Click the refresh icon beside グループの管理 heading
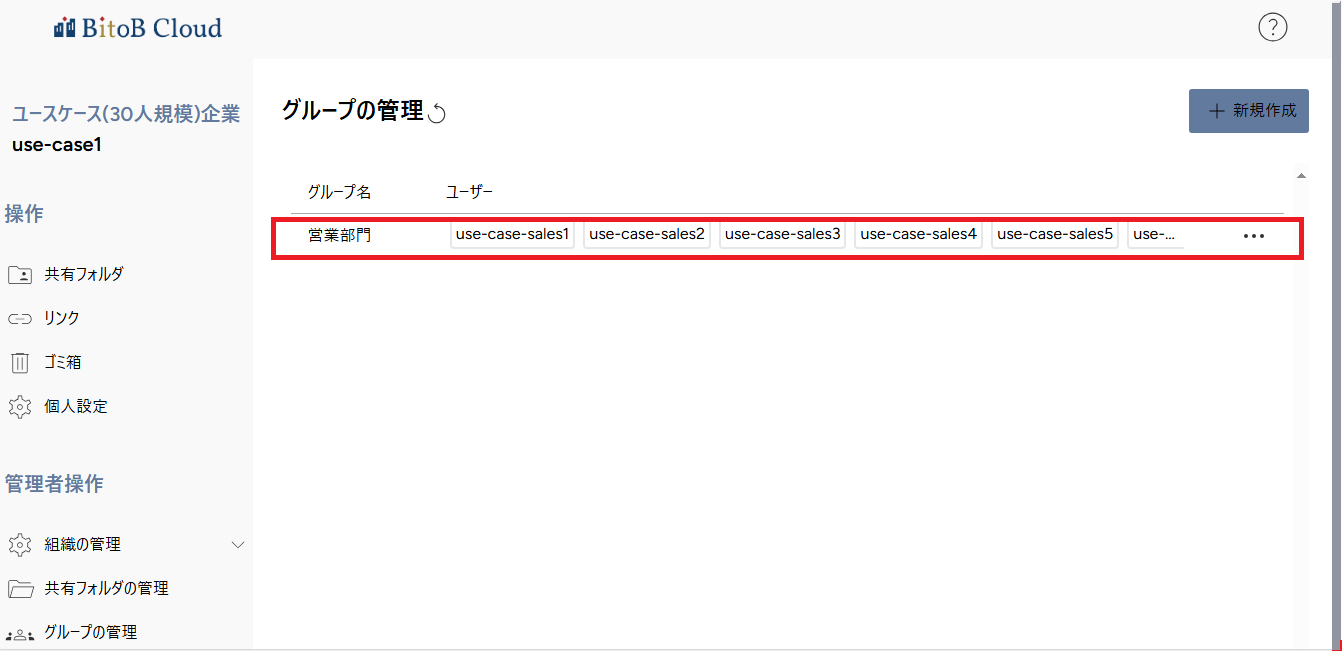 [x=437, y=113]
